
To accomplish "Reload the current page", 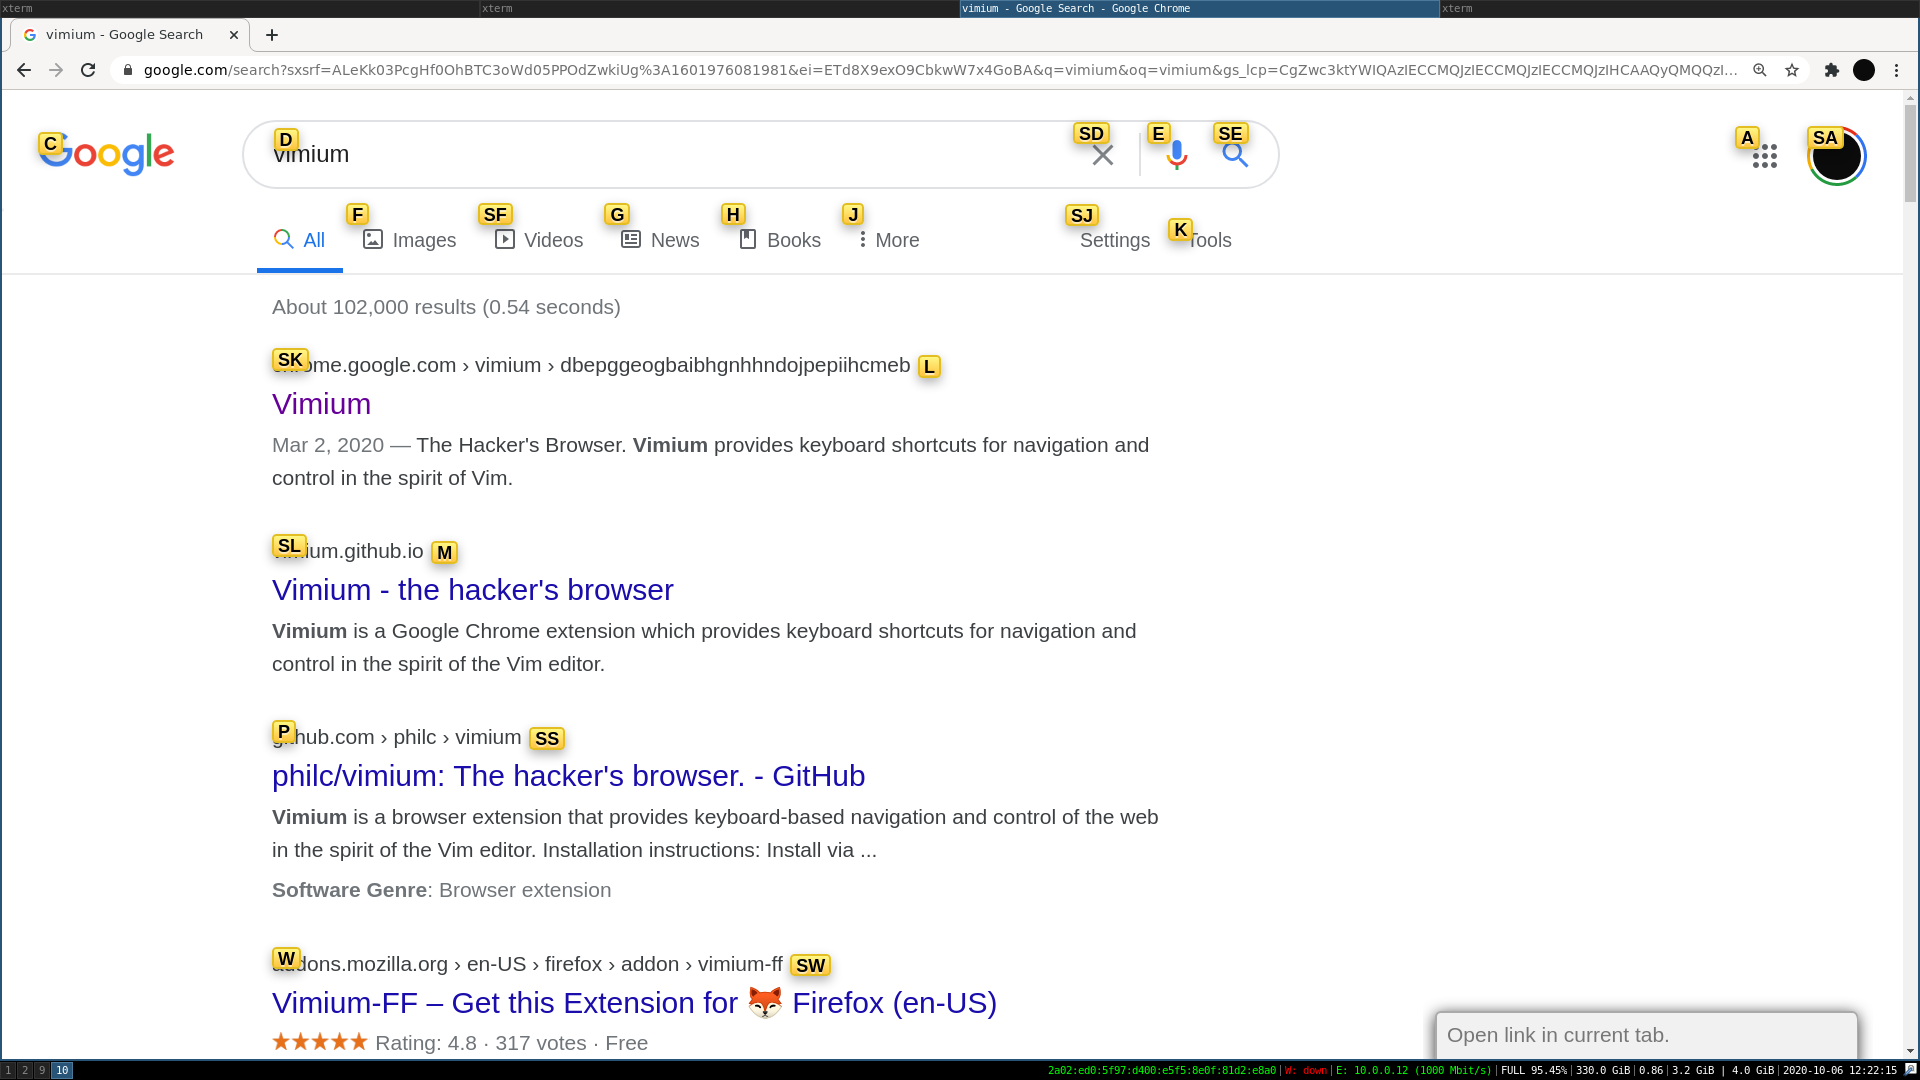I will (88, 70).
